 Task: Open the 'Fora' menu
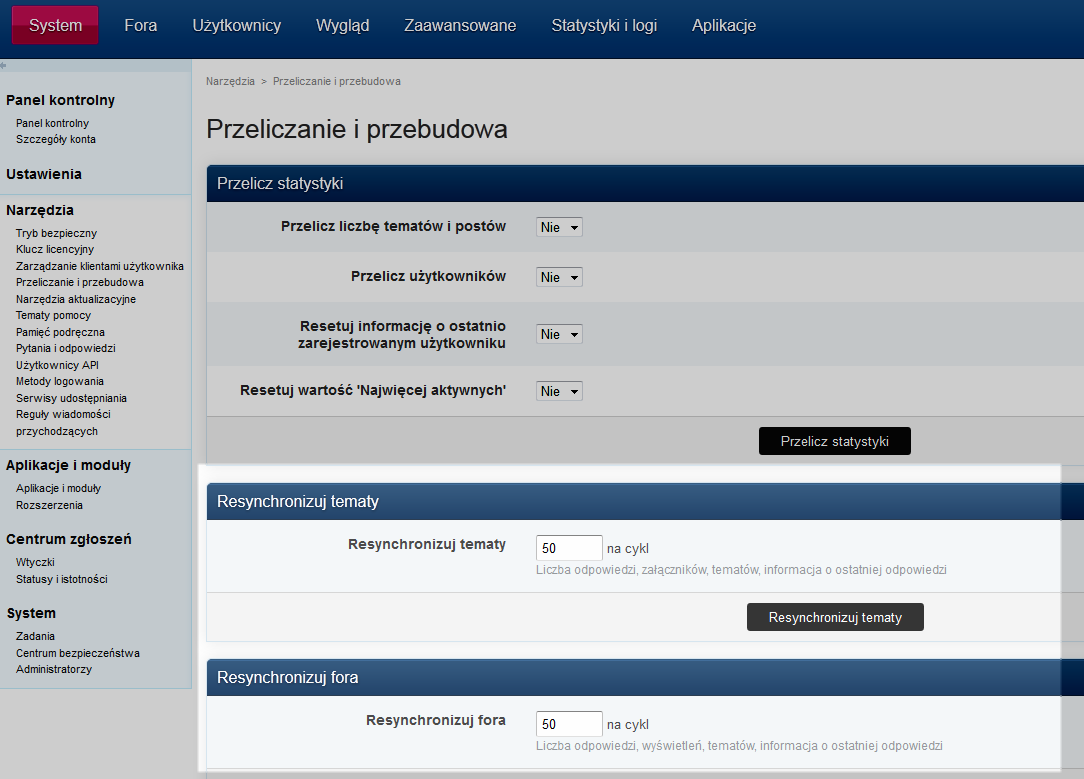[140, 26]
